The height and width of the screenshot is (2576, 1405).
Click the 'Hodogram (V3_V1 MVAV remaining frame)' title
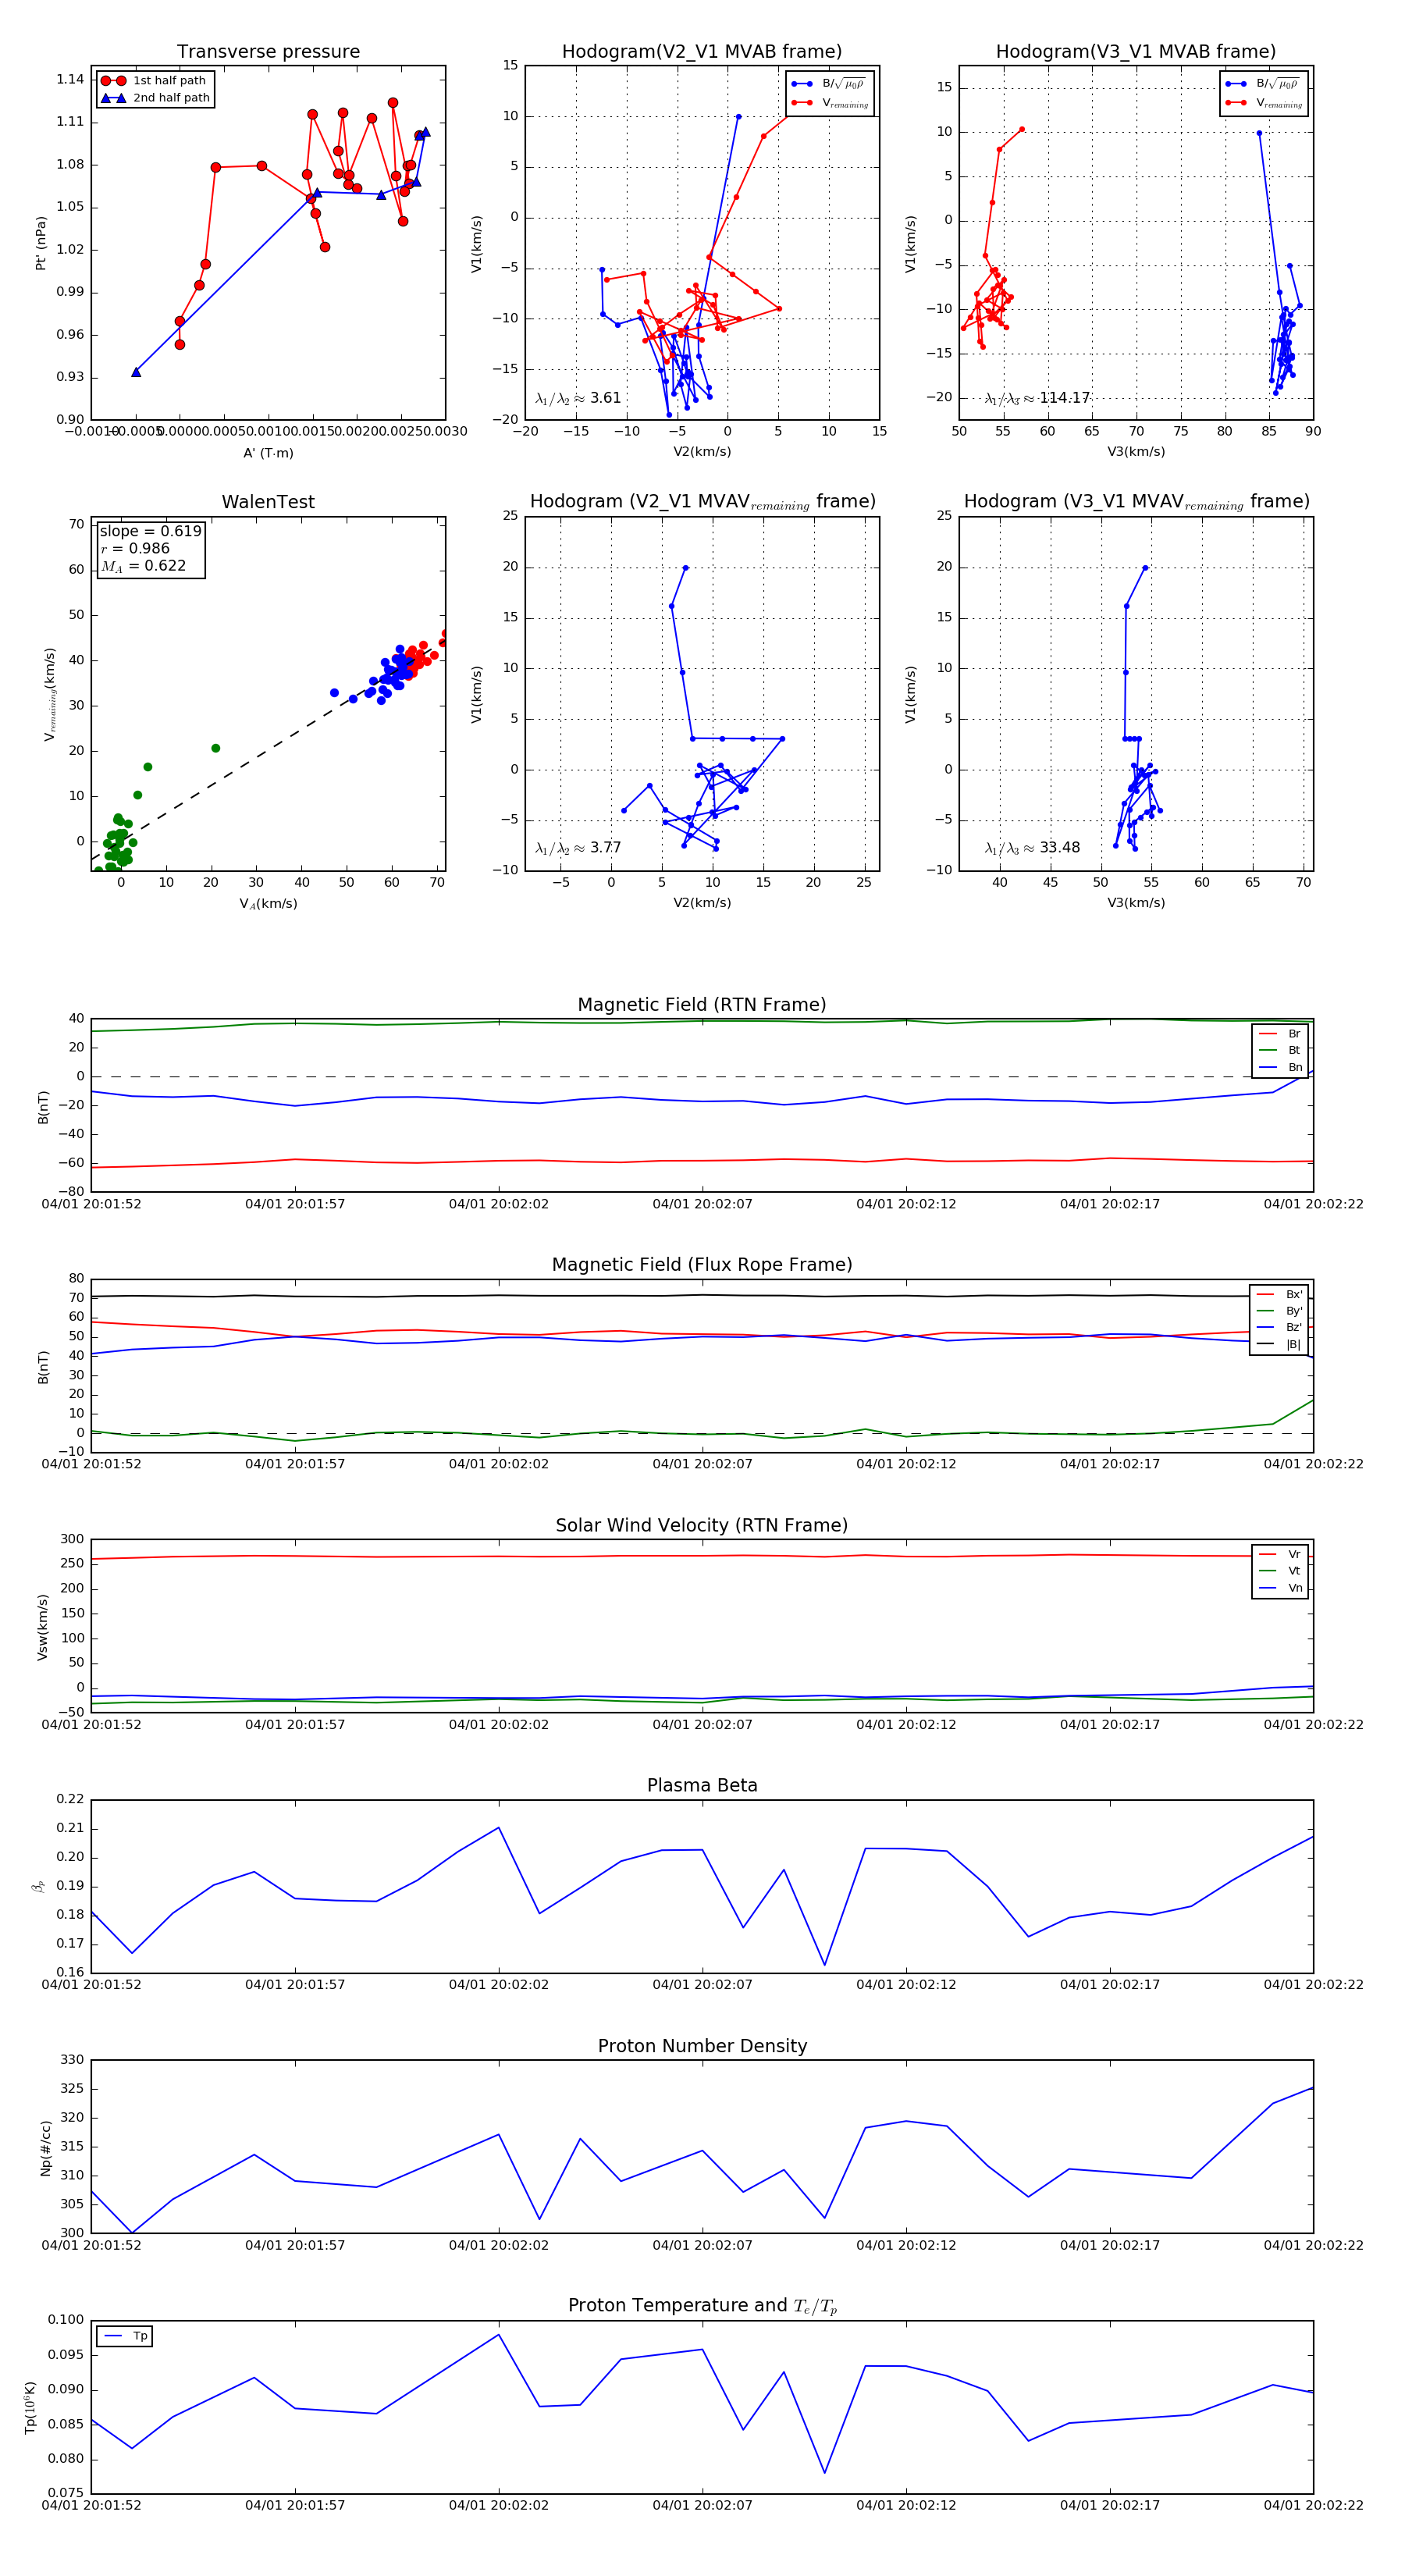point(1136,502)
